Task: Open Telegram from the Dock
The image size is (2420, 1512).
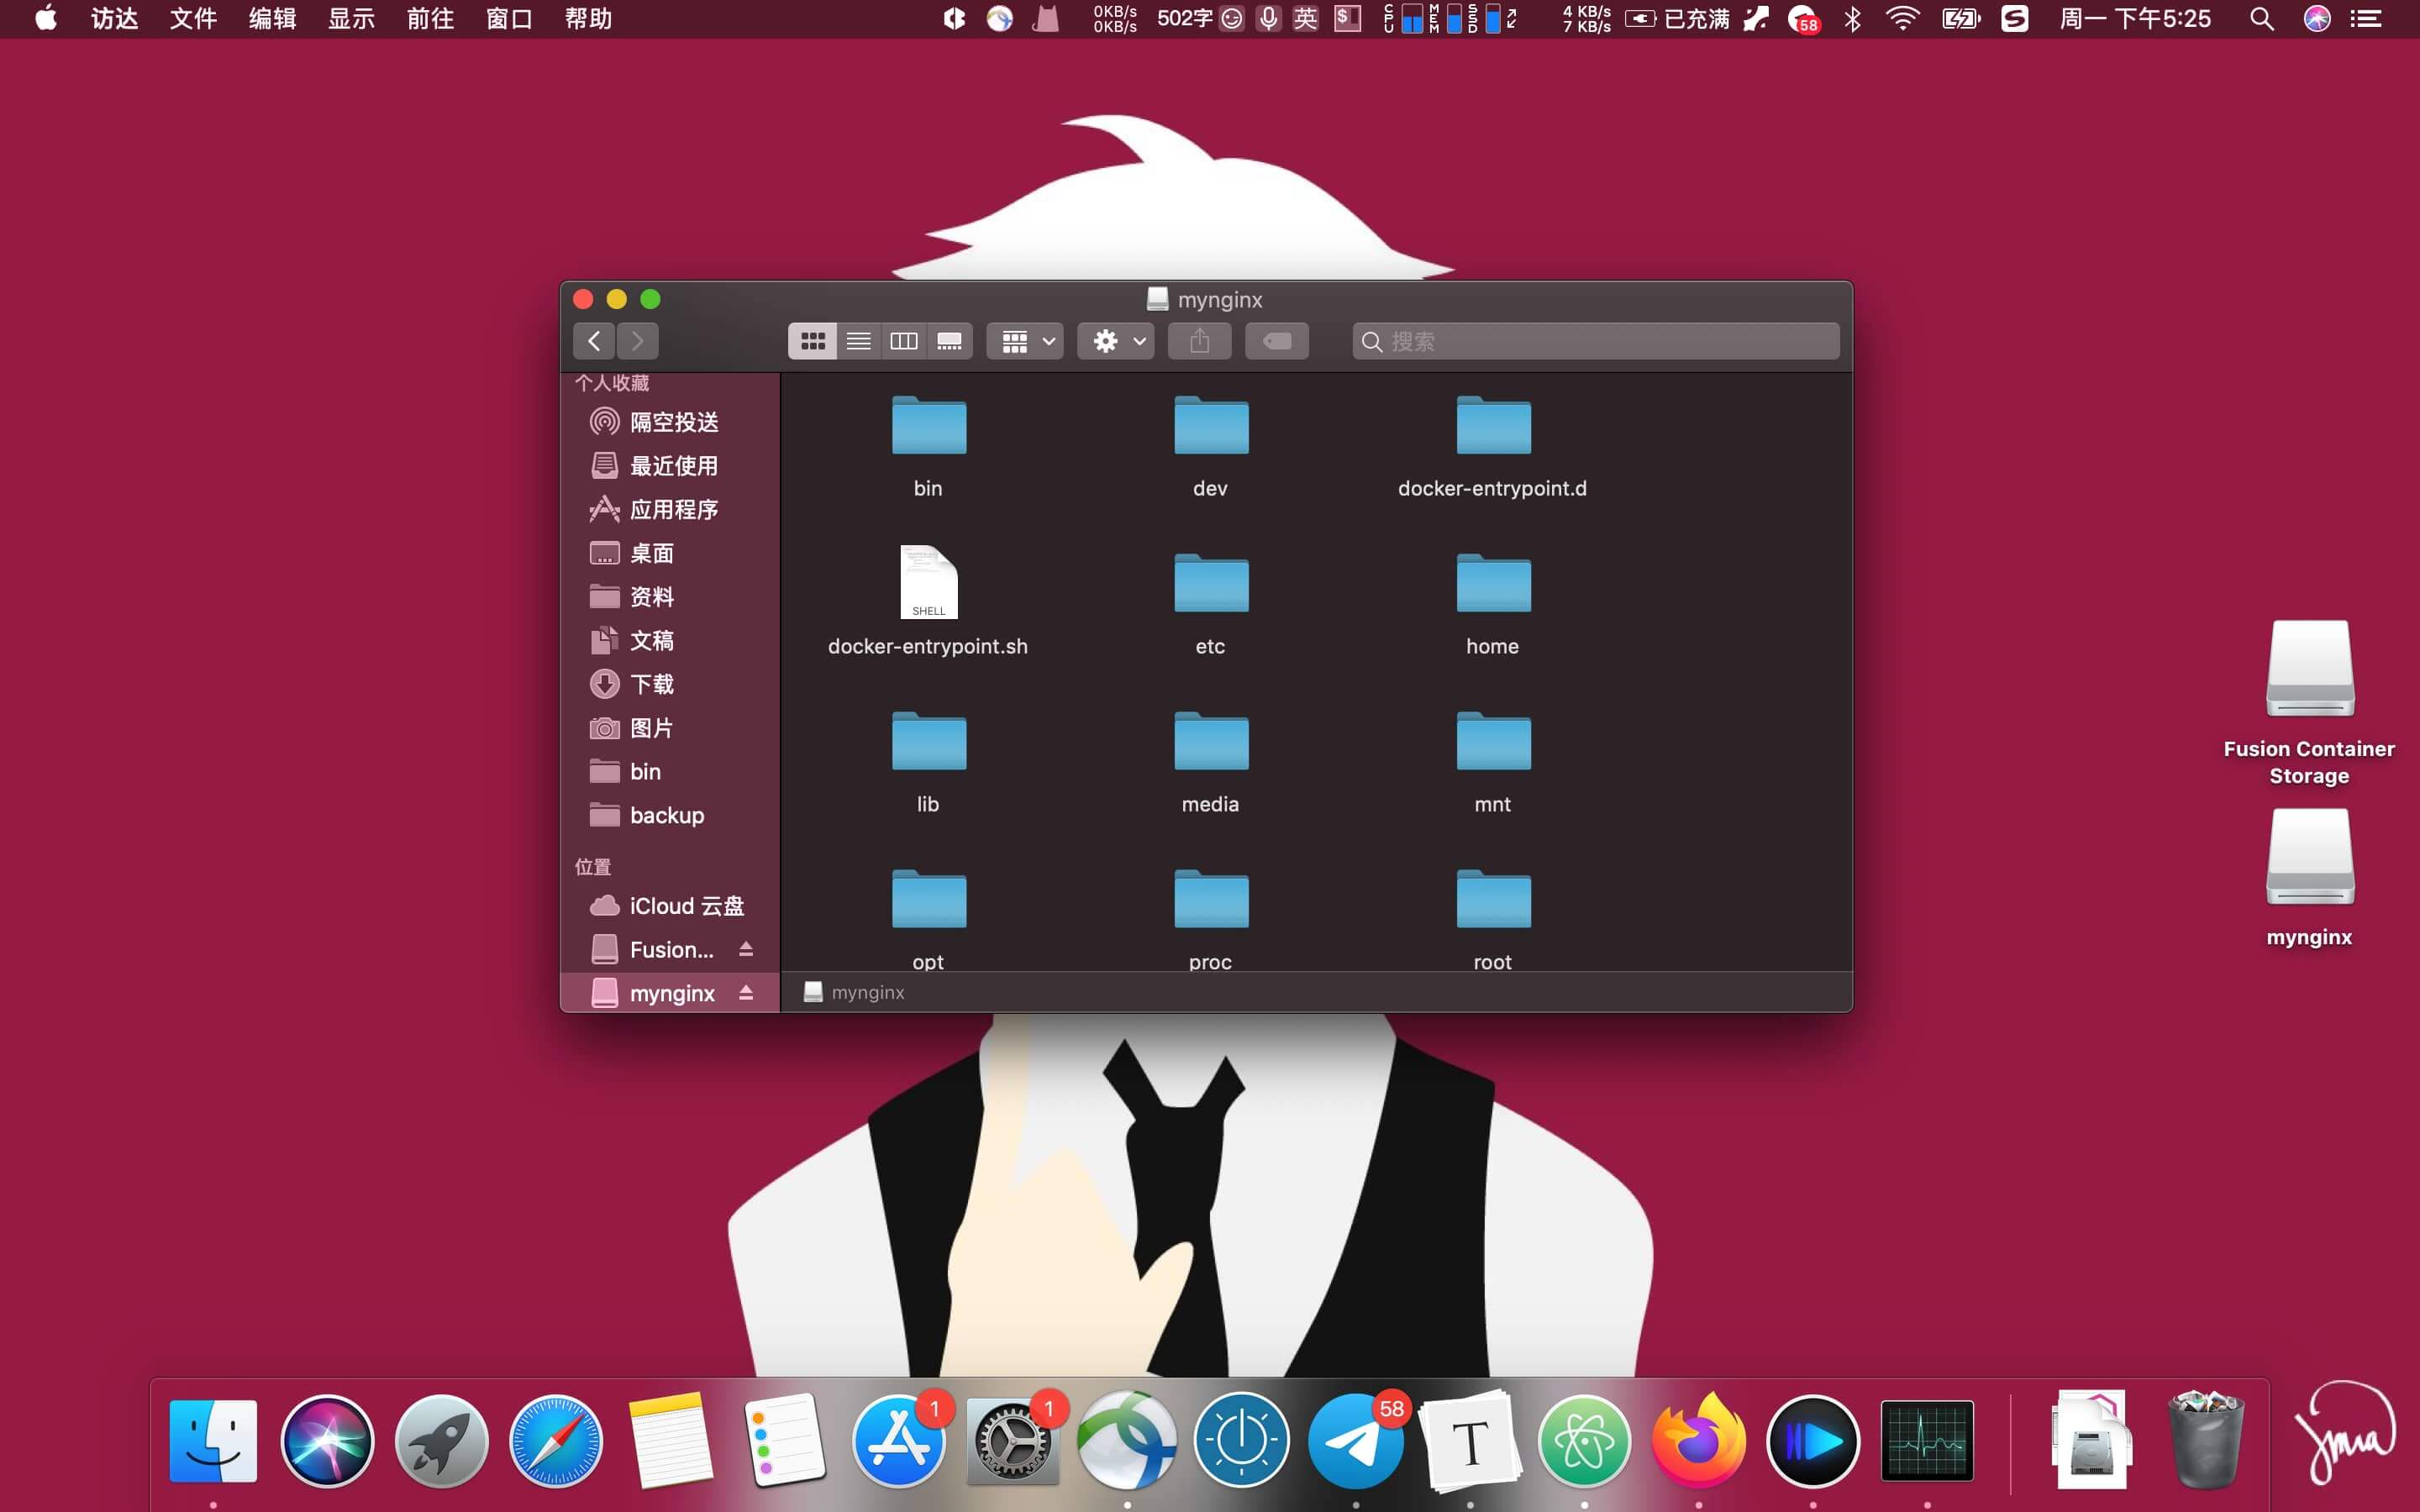Action: (1355, 1441)
